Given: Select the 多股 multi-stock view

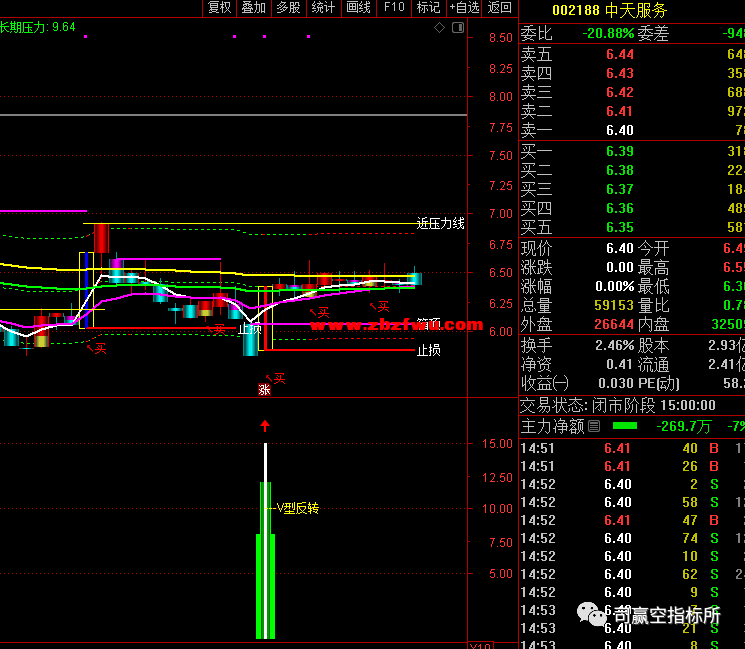Looking at the screenshot, I should [x=288, y=8].
